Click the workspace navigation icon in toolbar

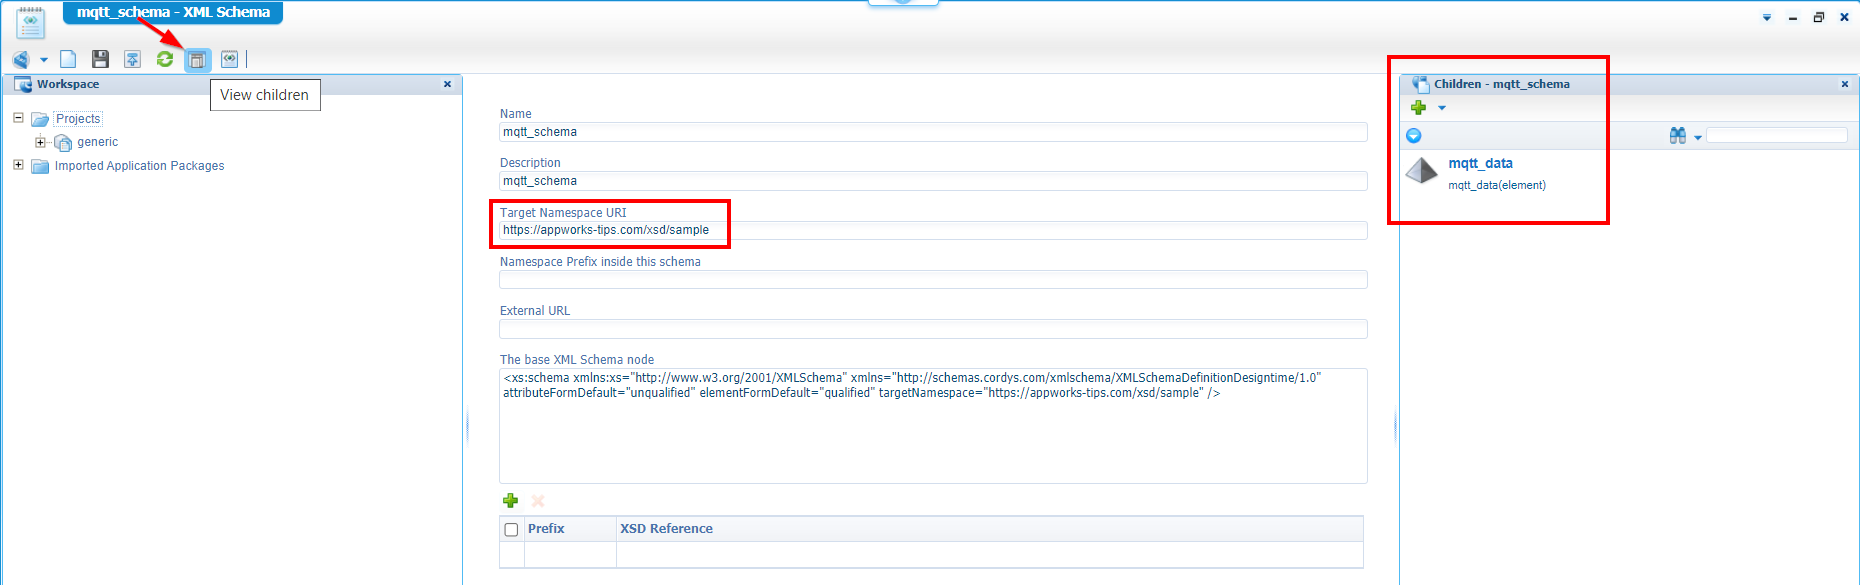point(21,60)
